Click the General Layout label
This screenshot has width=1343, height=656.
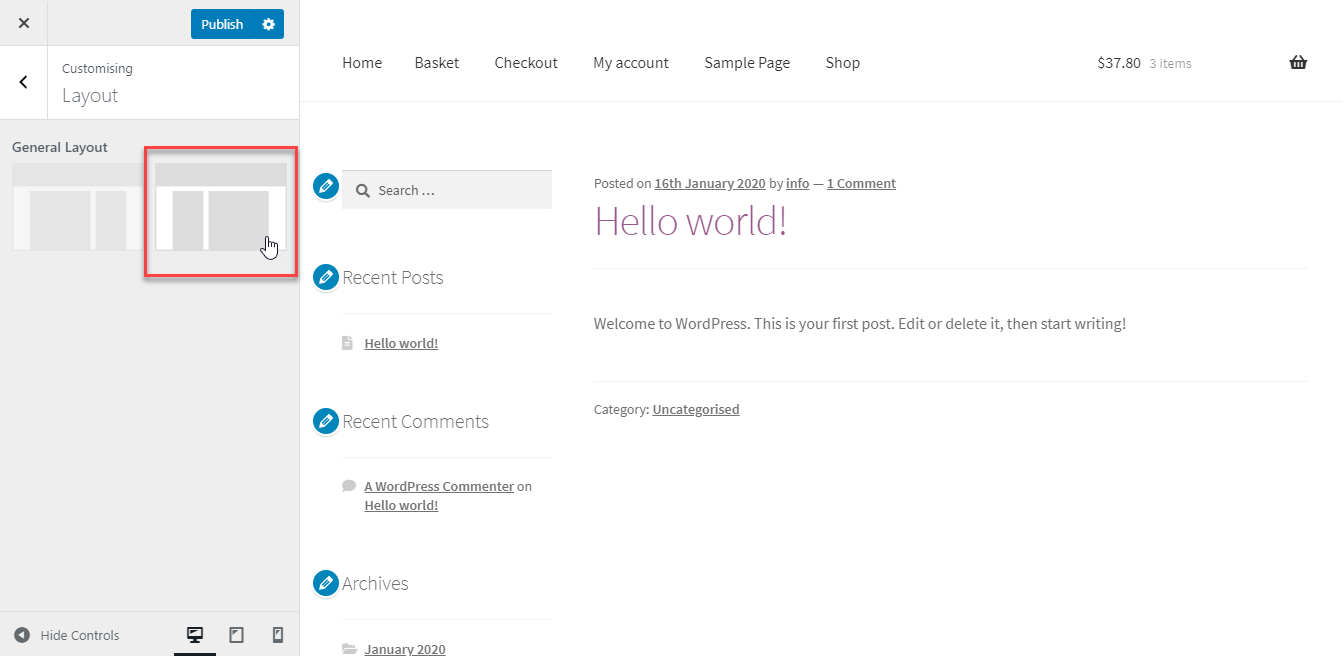[x=60, y=147]
